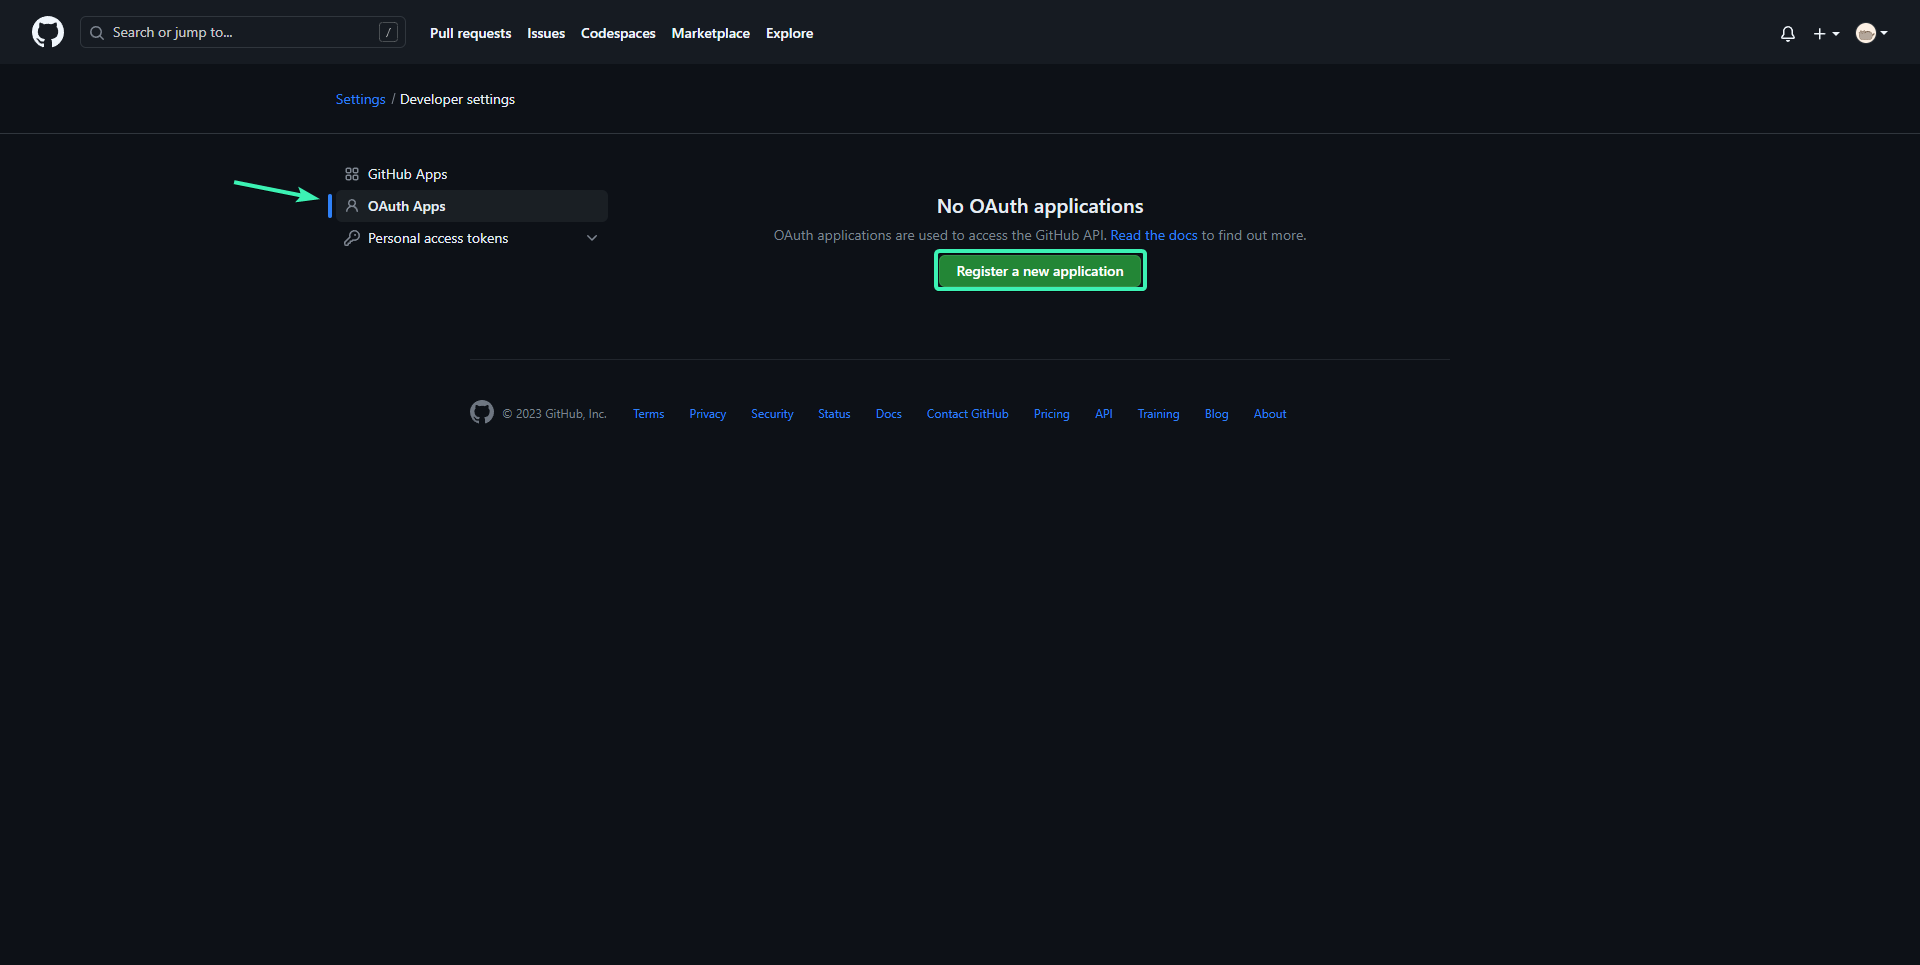Go back to Settings via breadcrumb
The image size is (1920, 965).
coord(360,98)
